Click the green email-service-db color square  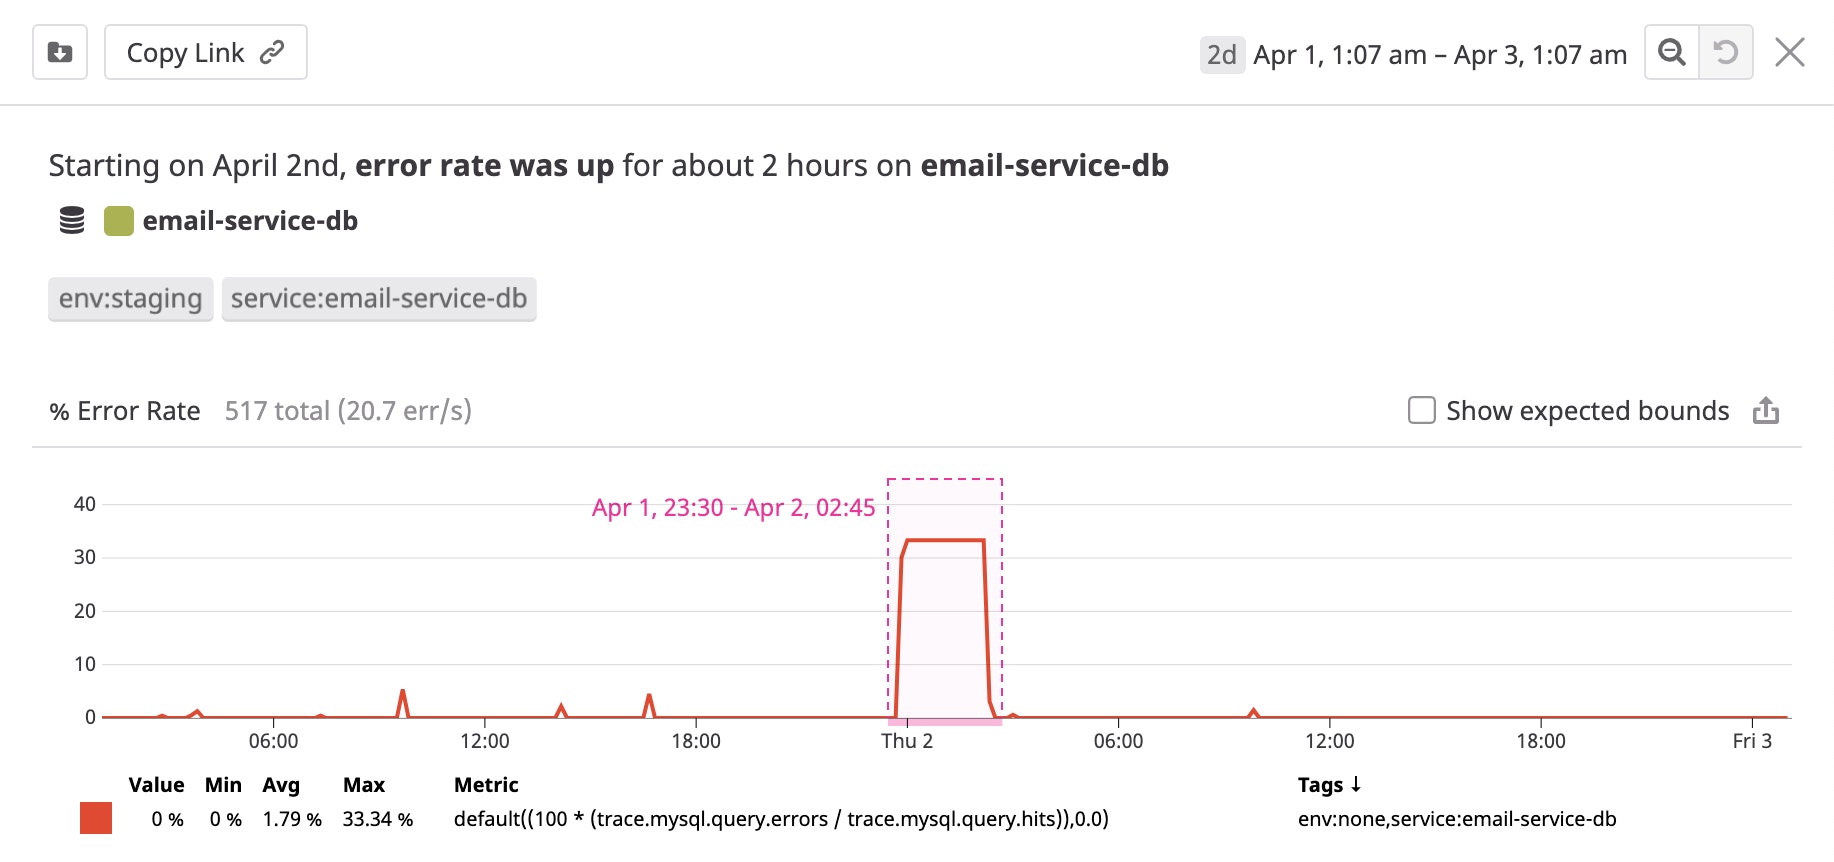point(119,221)
